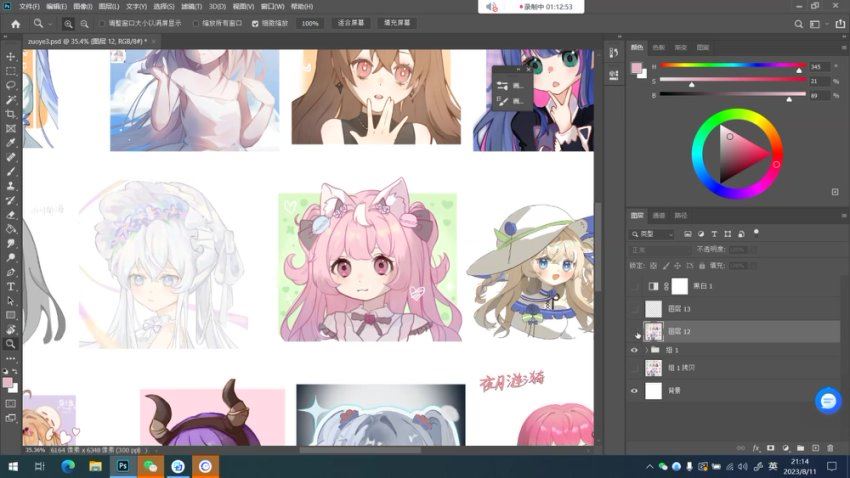Click the 100% zoom button

(310, 24)
